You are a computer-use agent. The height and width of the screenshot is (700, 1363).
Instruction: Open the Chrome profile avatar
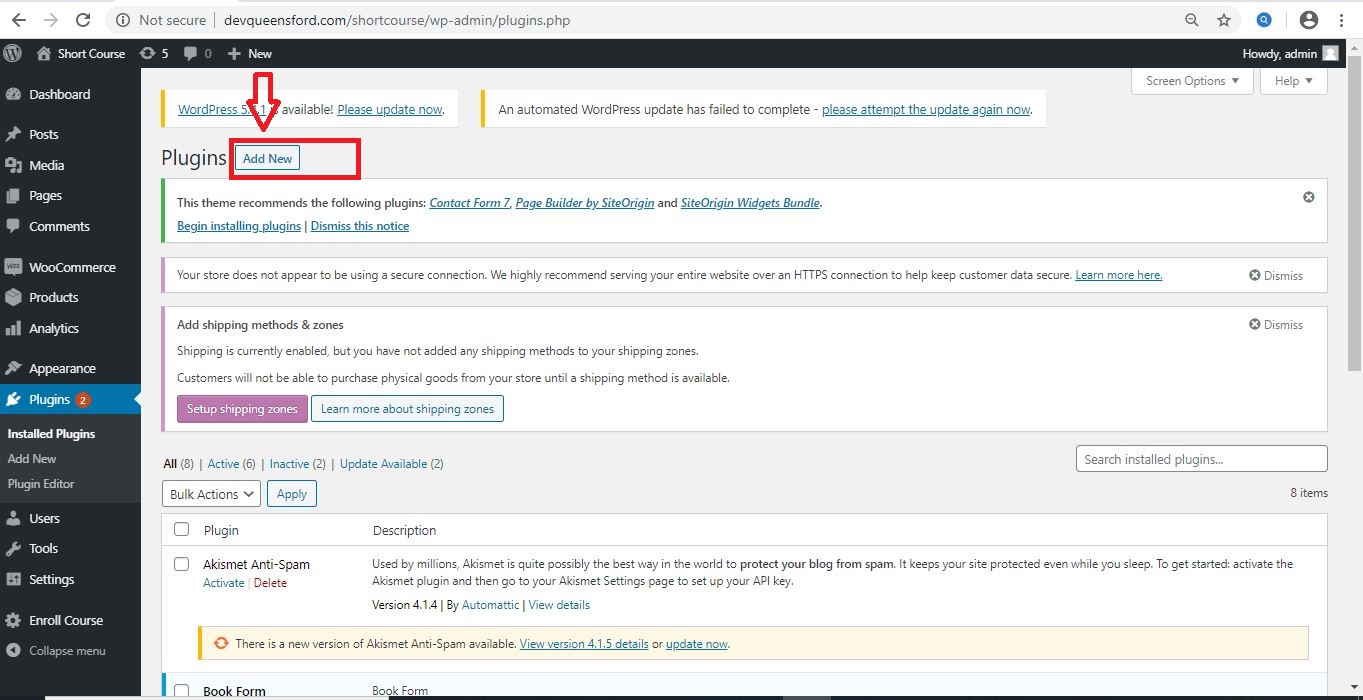pyautogui.click(x=1308, y=20)
